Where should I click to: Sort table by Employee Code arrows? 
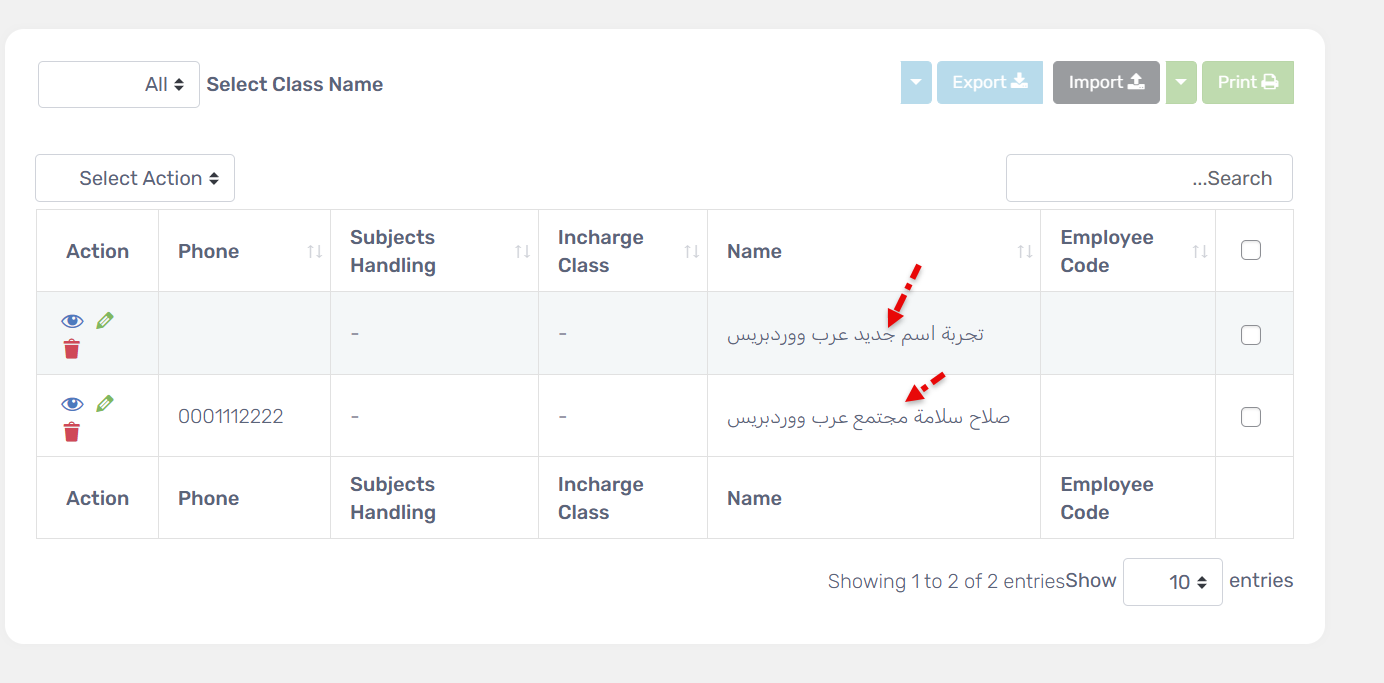pos(1201,251)
